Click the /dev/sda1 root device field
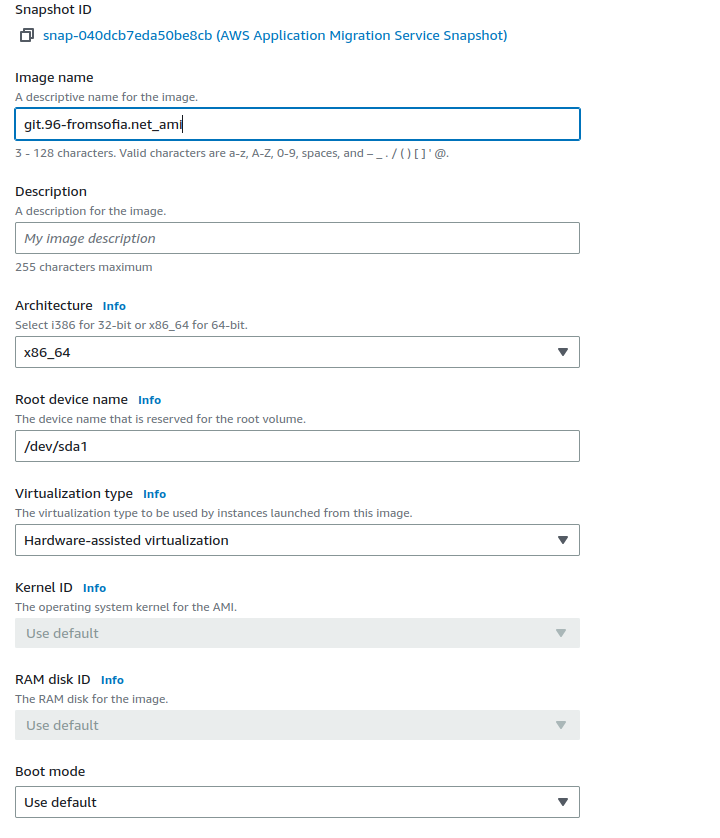The image size is (720, 838). tap(297, 446)
